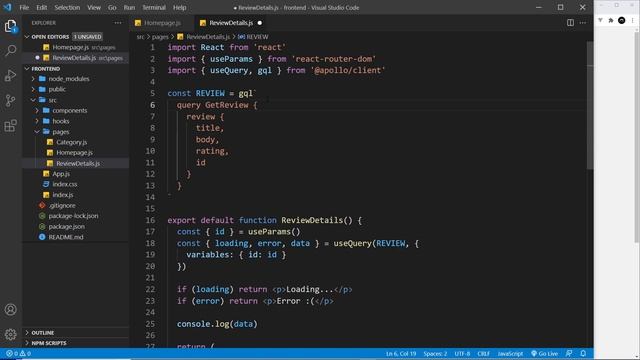Image resolution: width=640 pixels, height=360 pixels.
Task: Open notifications bell in status bar
Action: [583, 353]
